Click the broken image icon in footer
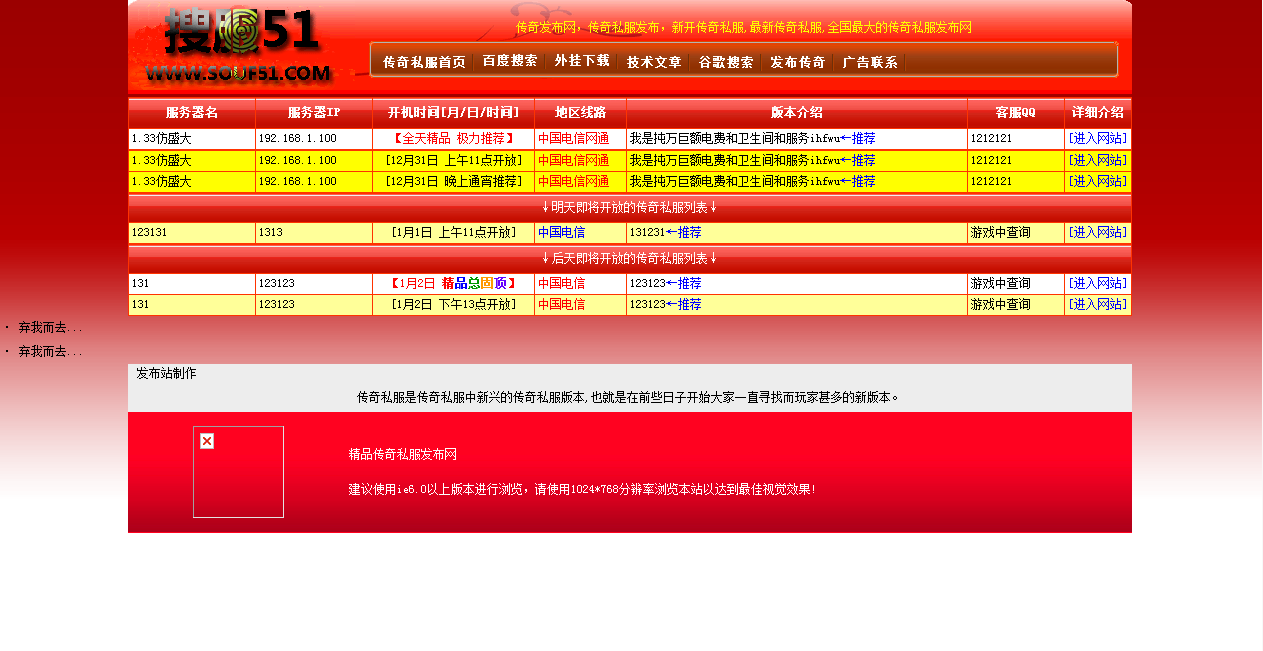 coord(206,439)
